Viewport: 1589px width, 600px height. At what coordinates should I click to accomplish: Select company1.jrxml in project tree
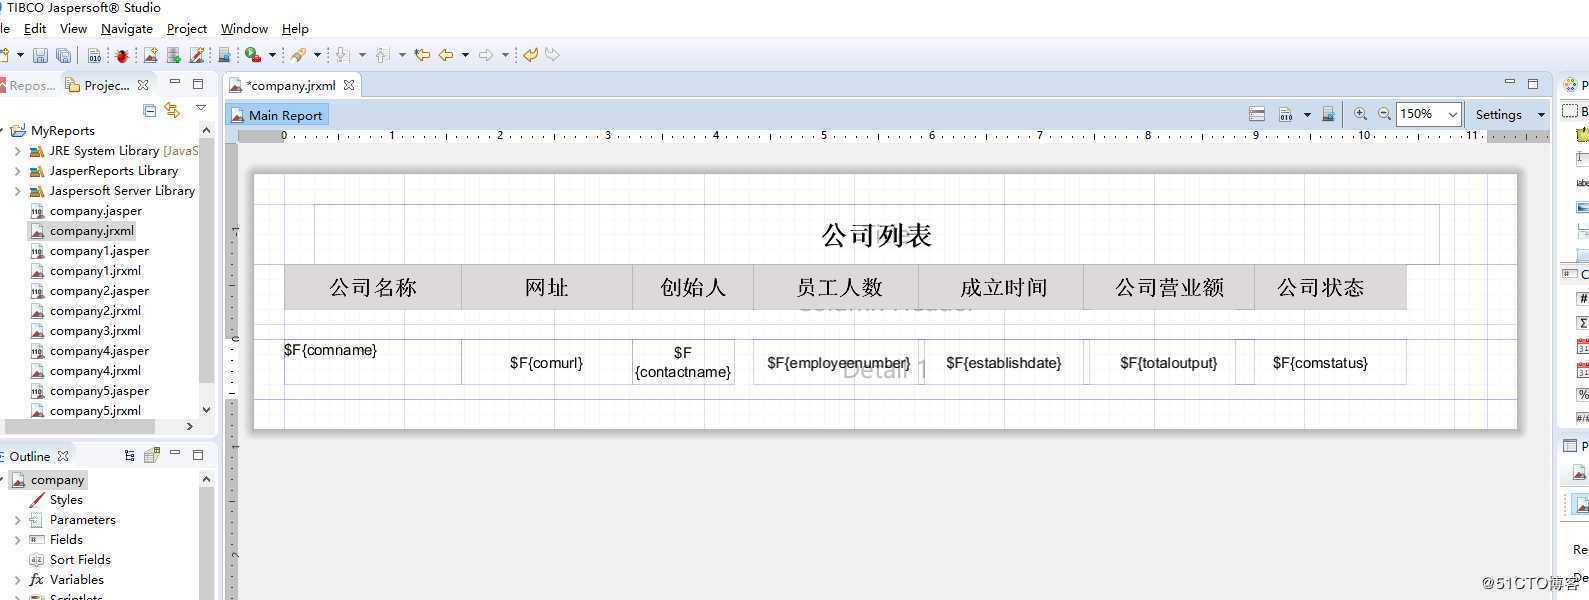[x=95, y=271]
